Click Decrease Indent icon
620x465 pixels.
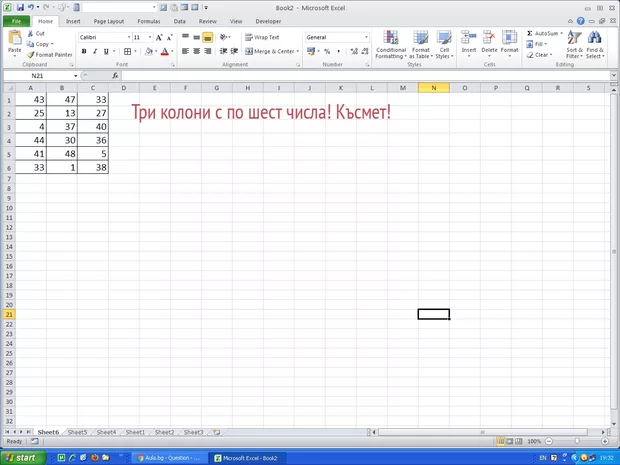[x=223, y=51]
